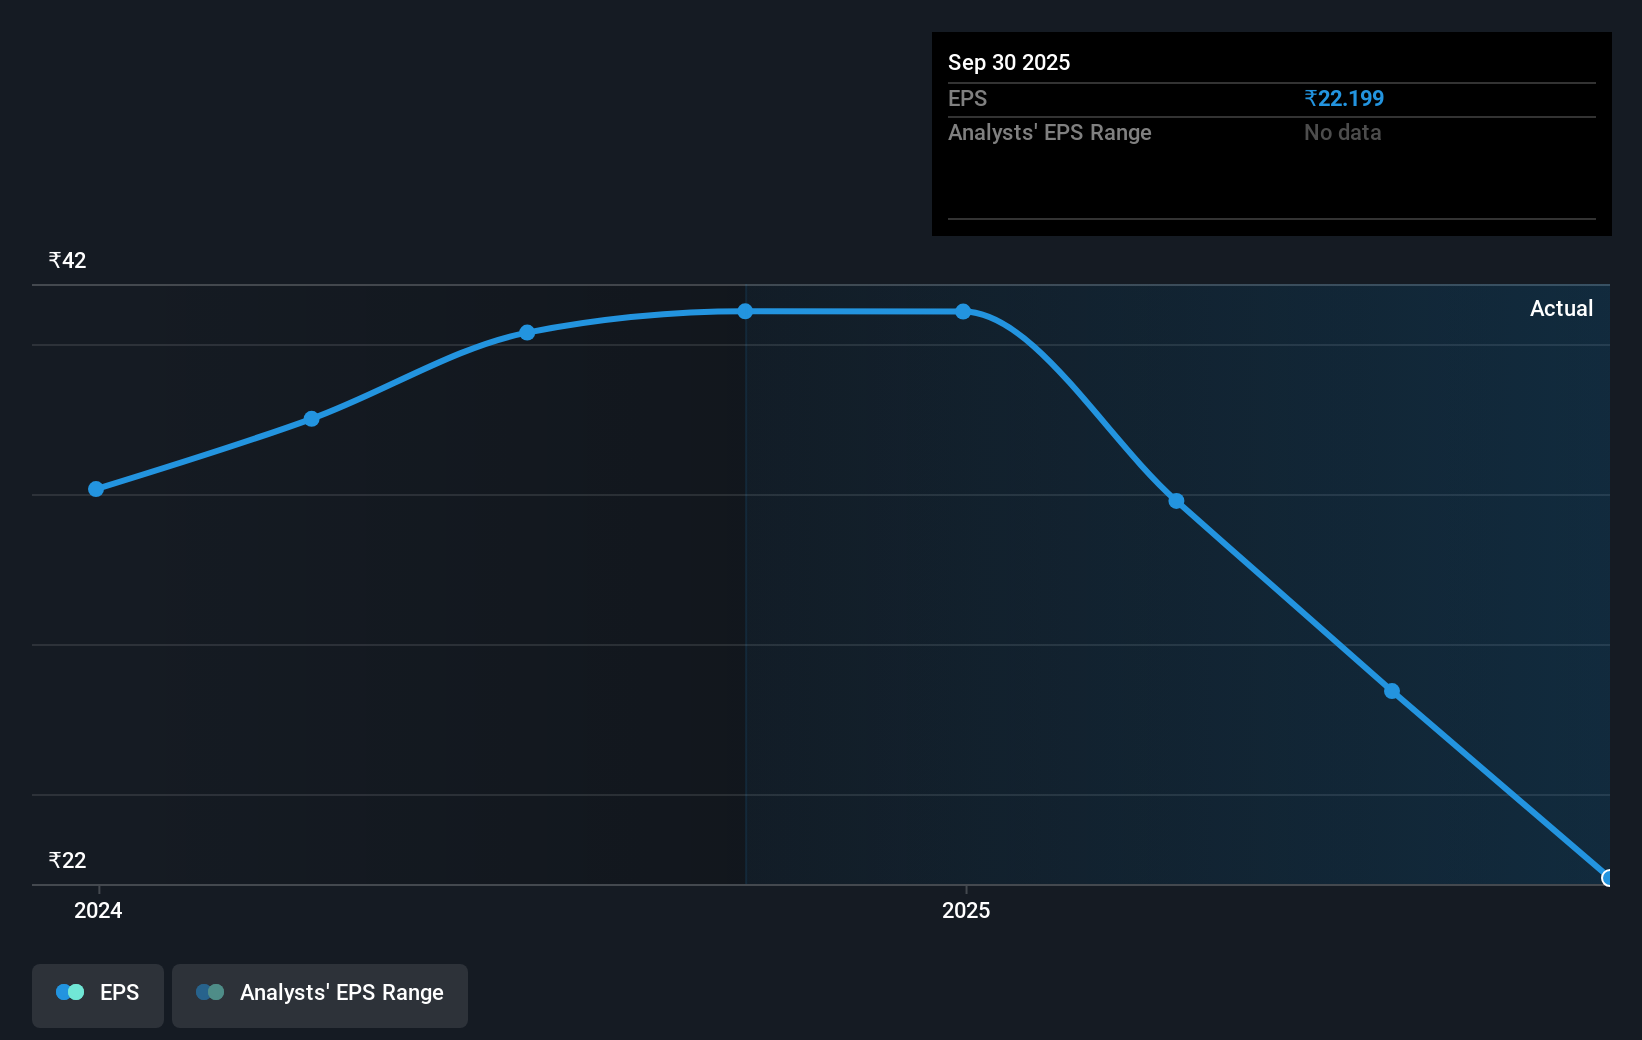Toggle the Analysts' EPS Range legend button

click(x=320, y=995)
